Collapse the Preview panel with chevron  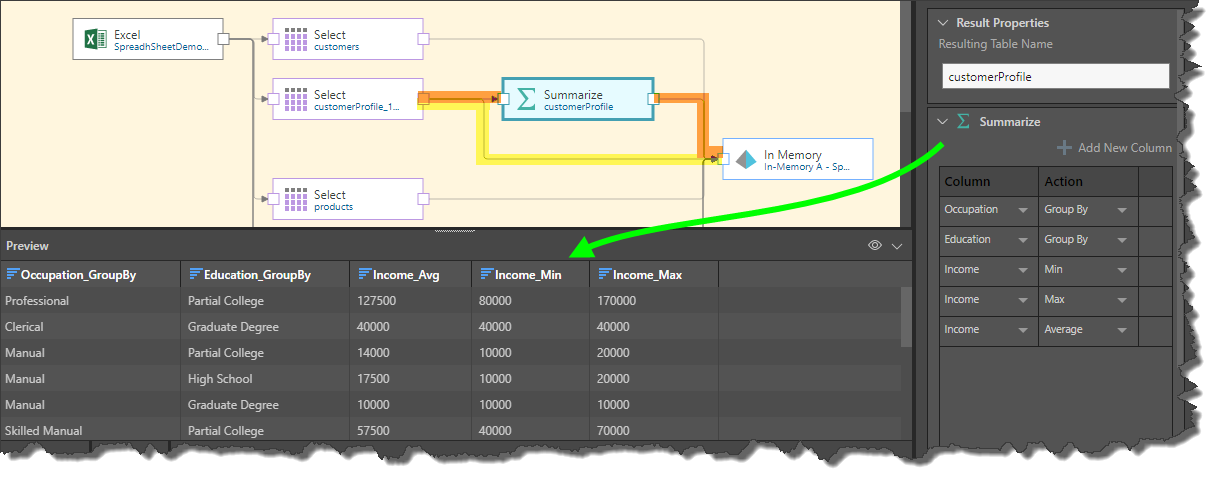click(897, 246)
